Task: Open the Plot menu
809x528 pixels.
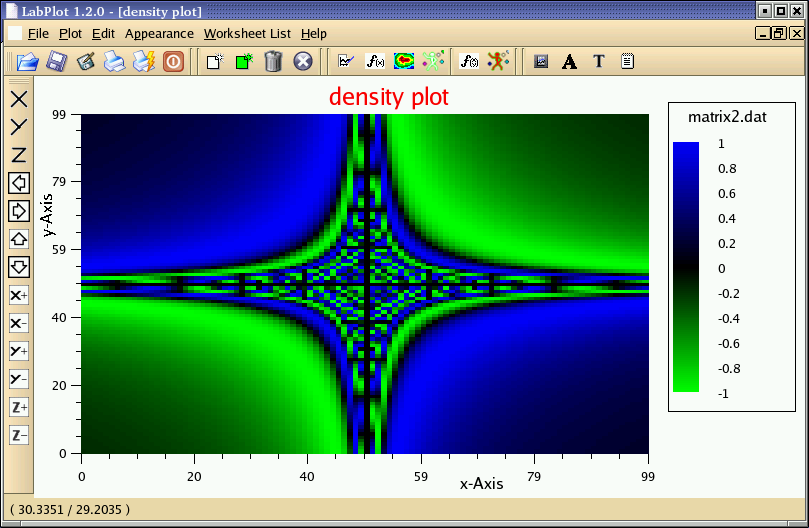Action: 70,34
